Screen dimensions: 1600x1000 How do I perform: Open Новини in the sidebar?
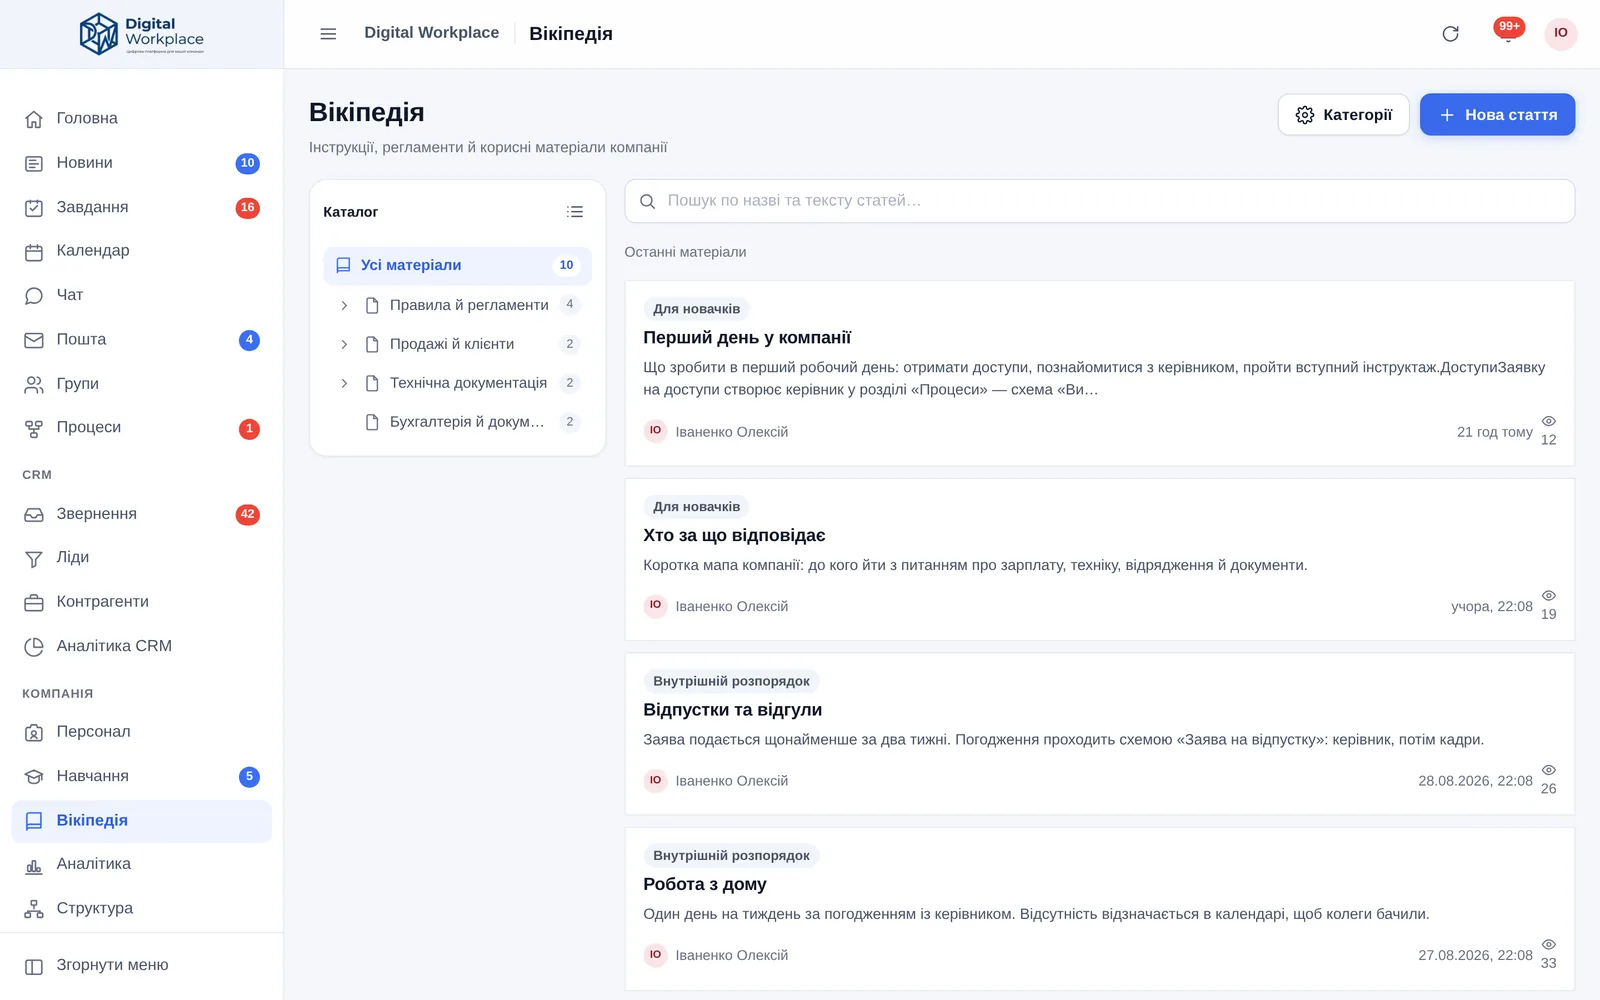[x=141, y=163]
